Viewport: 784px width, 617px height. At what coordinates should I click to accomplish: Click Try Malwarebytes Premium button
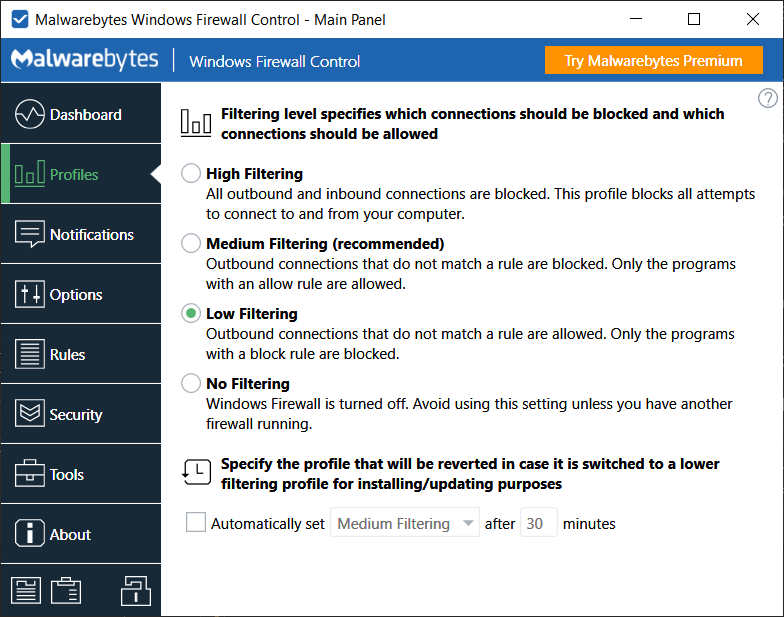click(x=653, y=61)
